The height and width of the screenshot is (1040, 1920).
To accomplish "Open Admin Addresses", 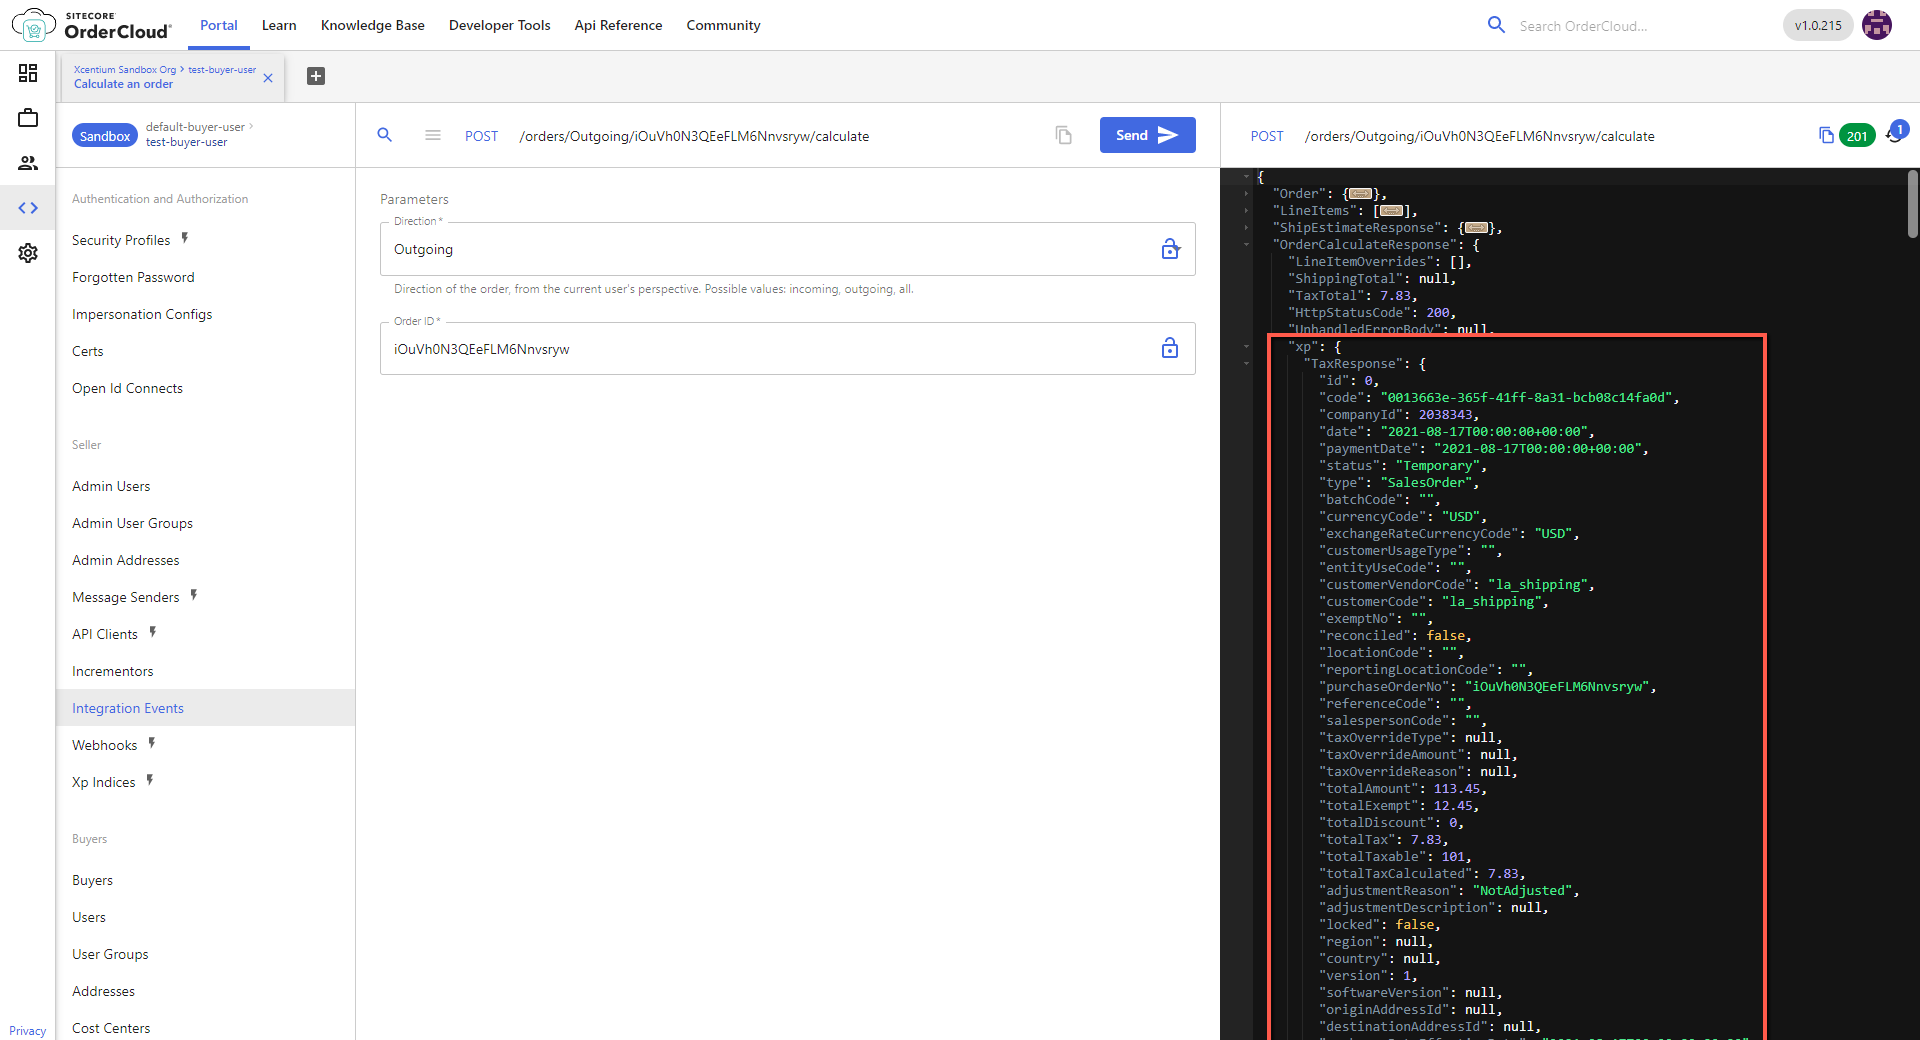I will click(126, 560).
